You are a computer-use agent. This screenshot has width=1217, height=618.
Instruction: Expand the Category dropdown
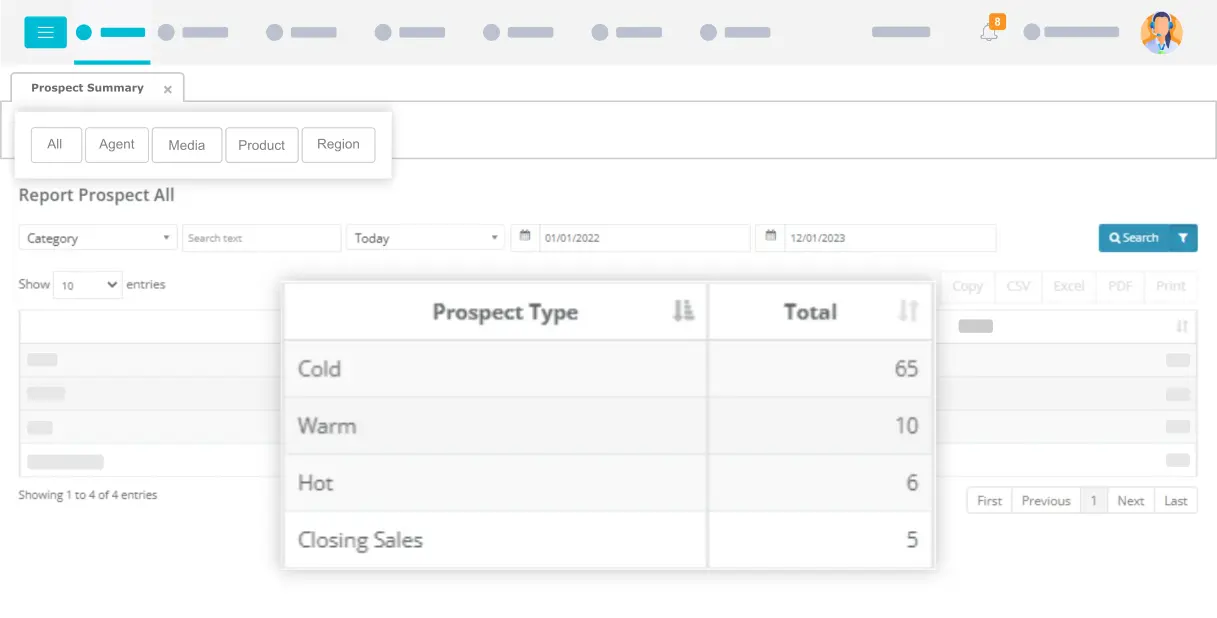click(98, 238)
